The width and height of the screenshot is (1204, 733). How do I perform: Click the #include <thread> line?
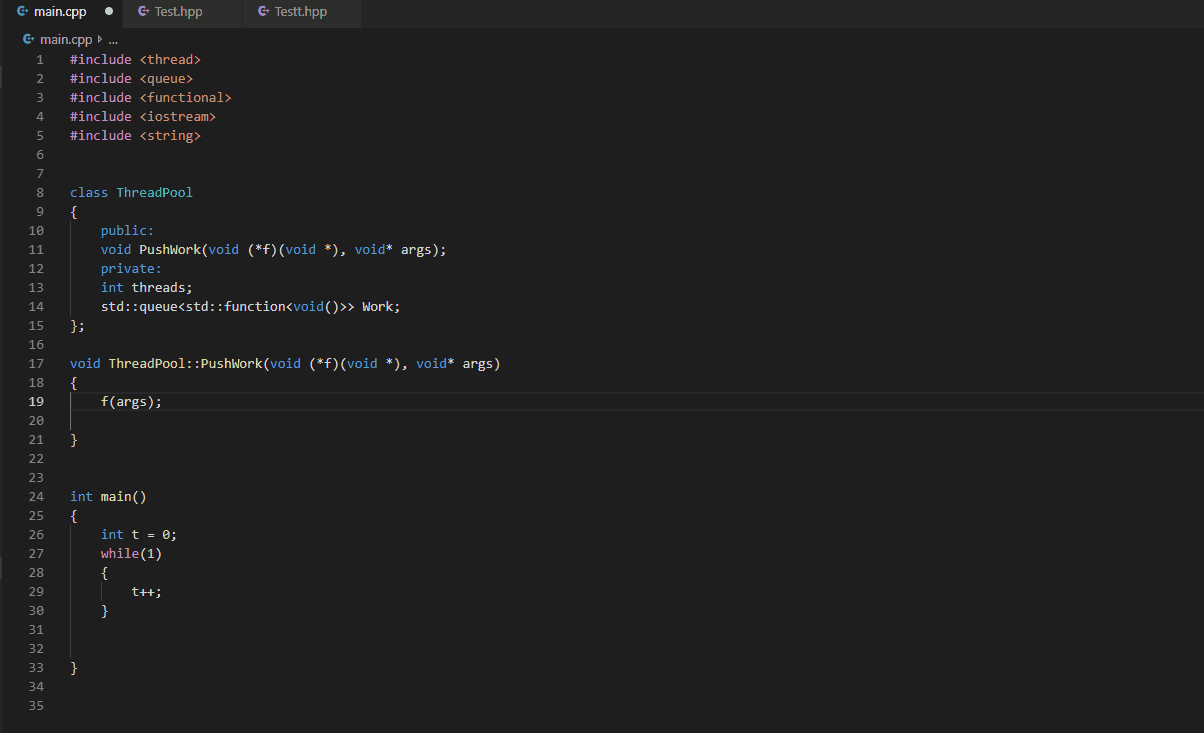[135, 59]
